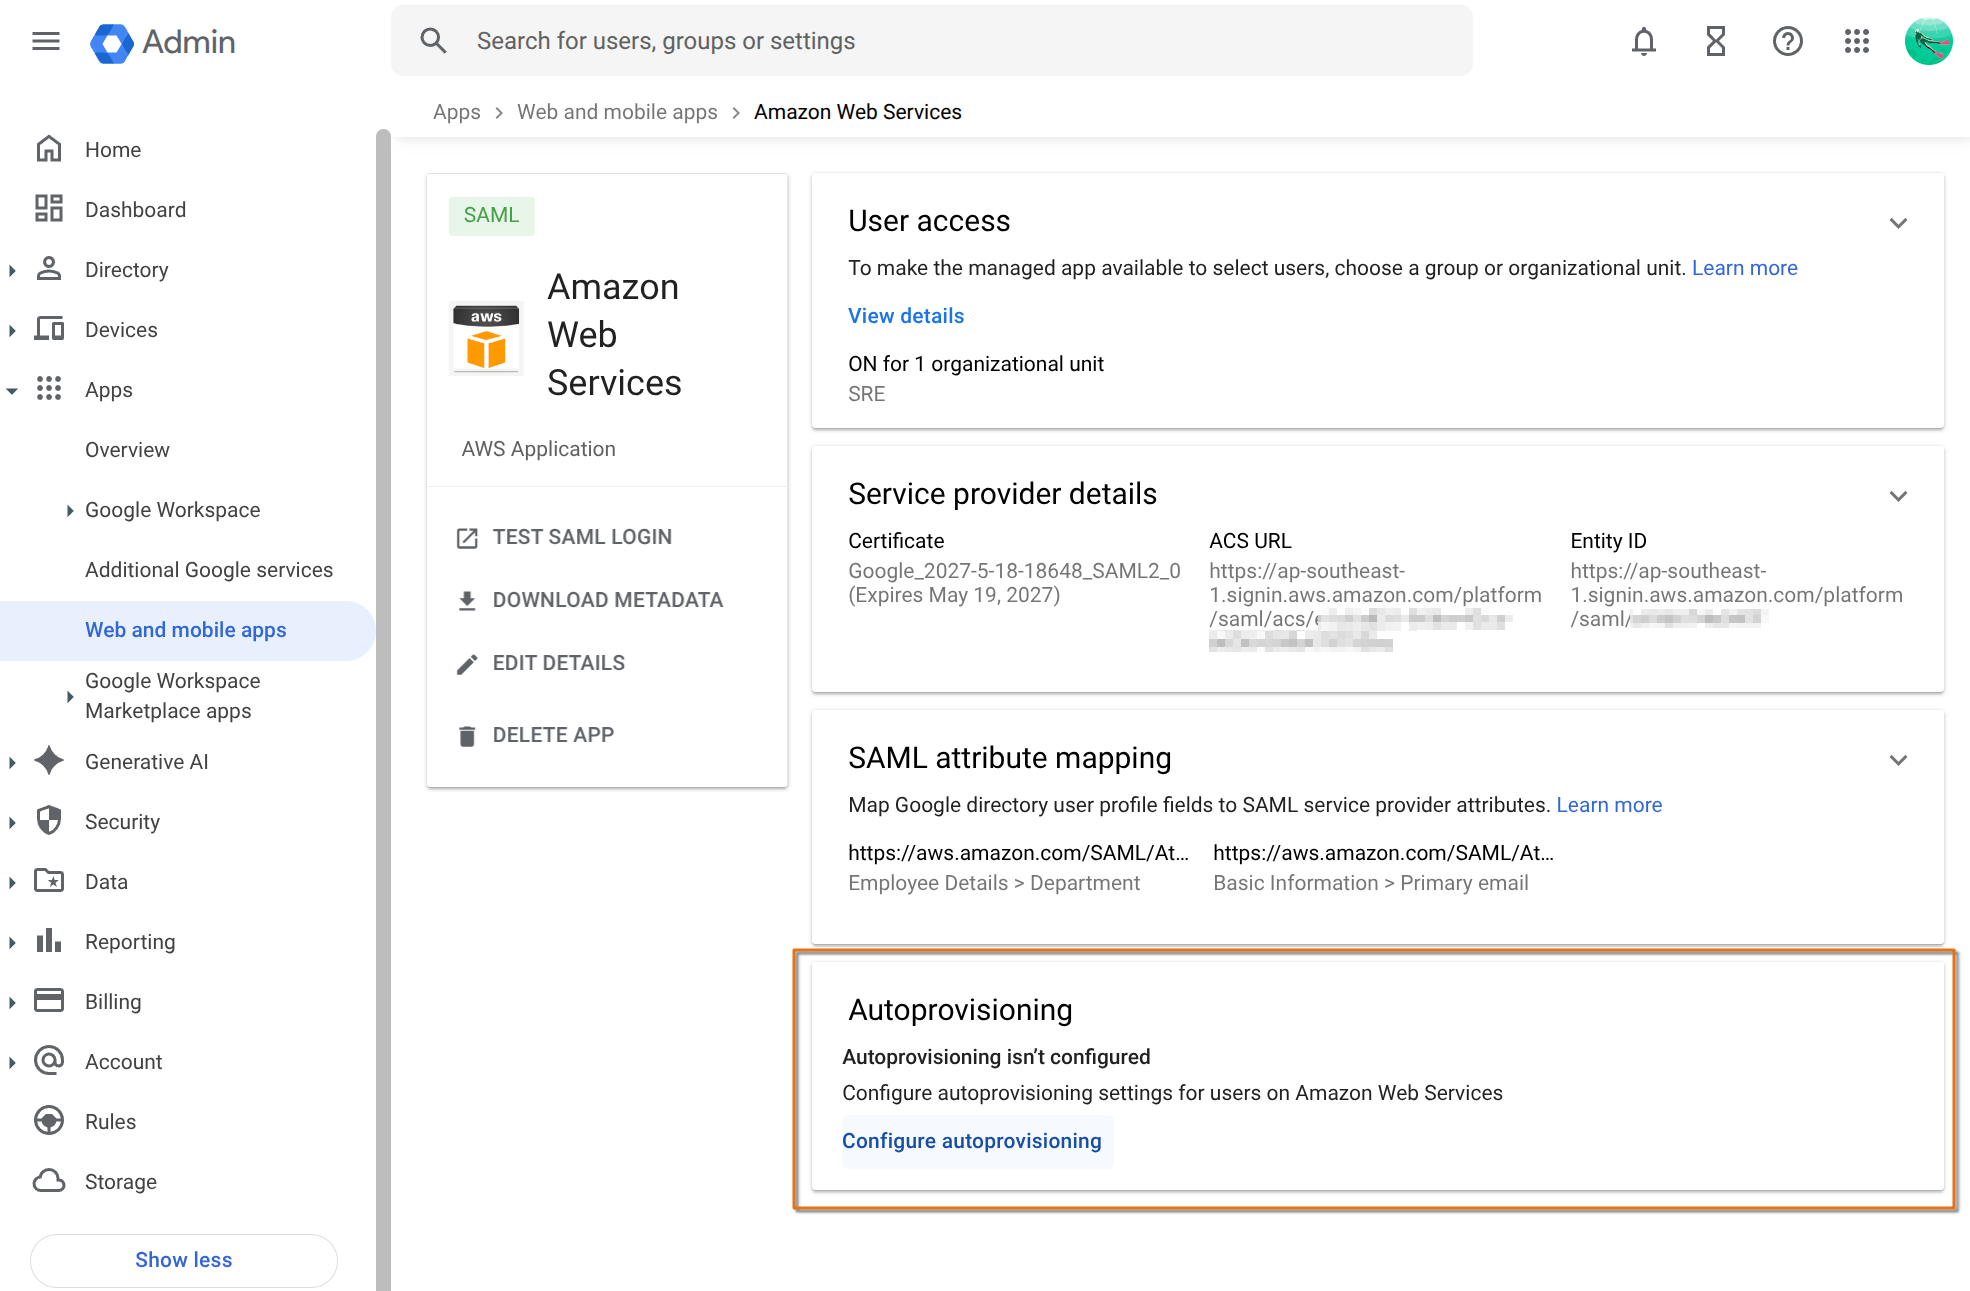Click the SRE organizational unit text

(x=866, y=394)
